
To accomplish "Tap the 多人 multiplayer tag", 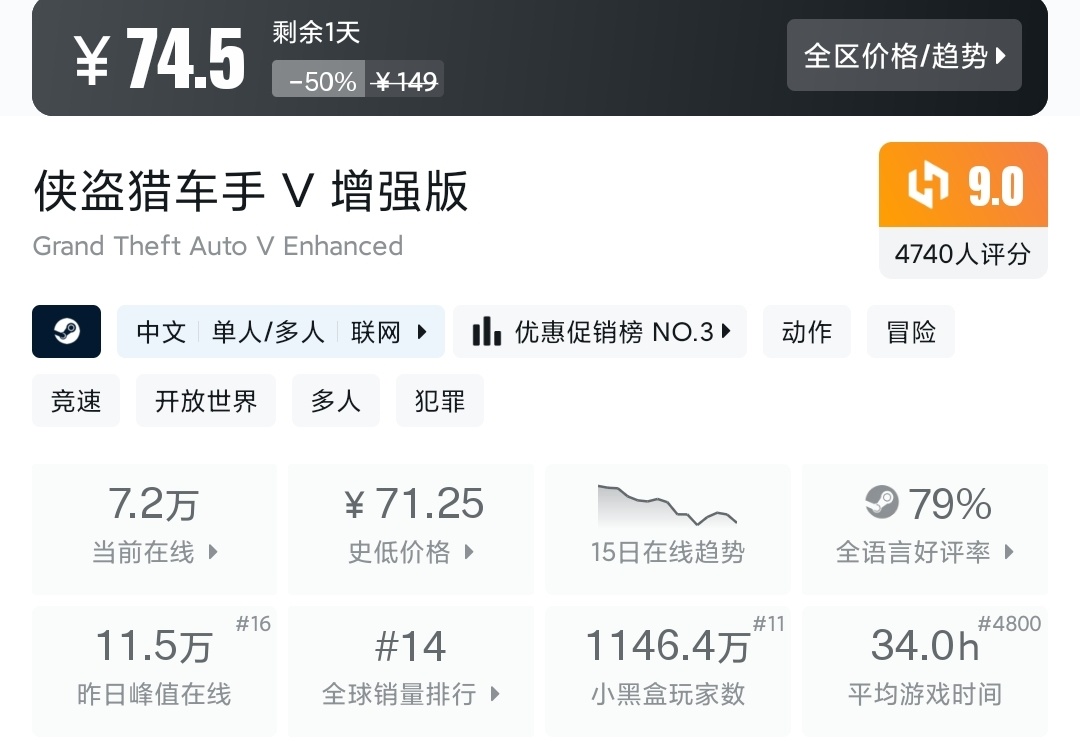I will pyautogui.click(x=335, y=401).
